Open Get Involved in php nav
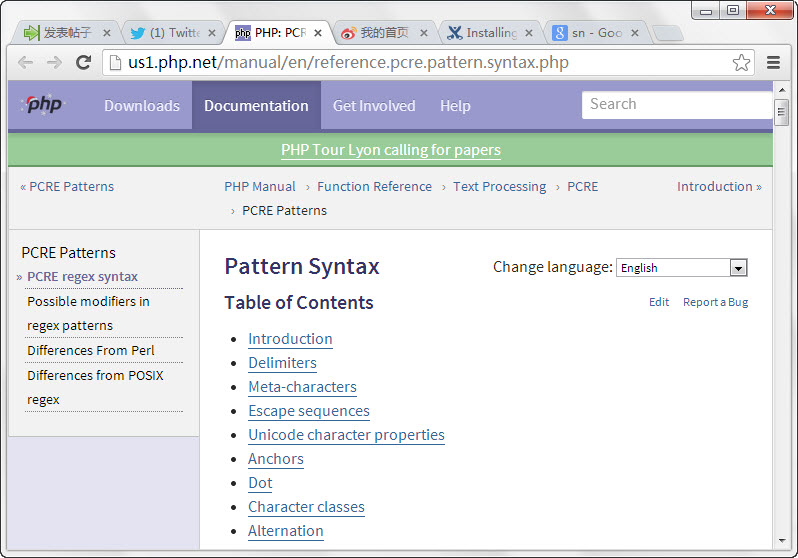The image size is (798, 558). 374,105
